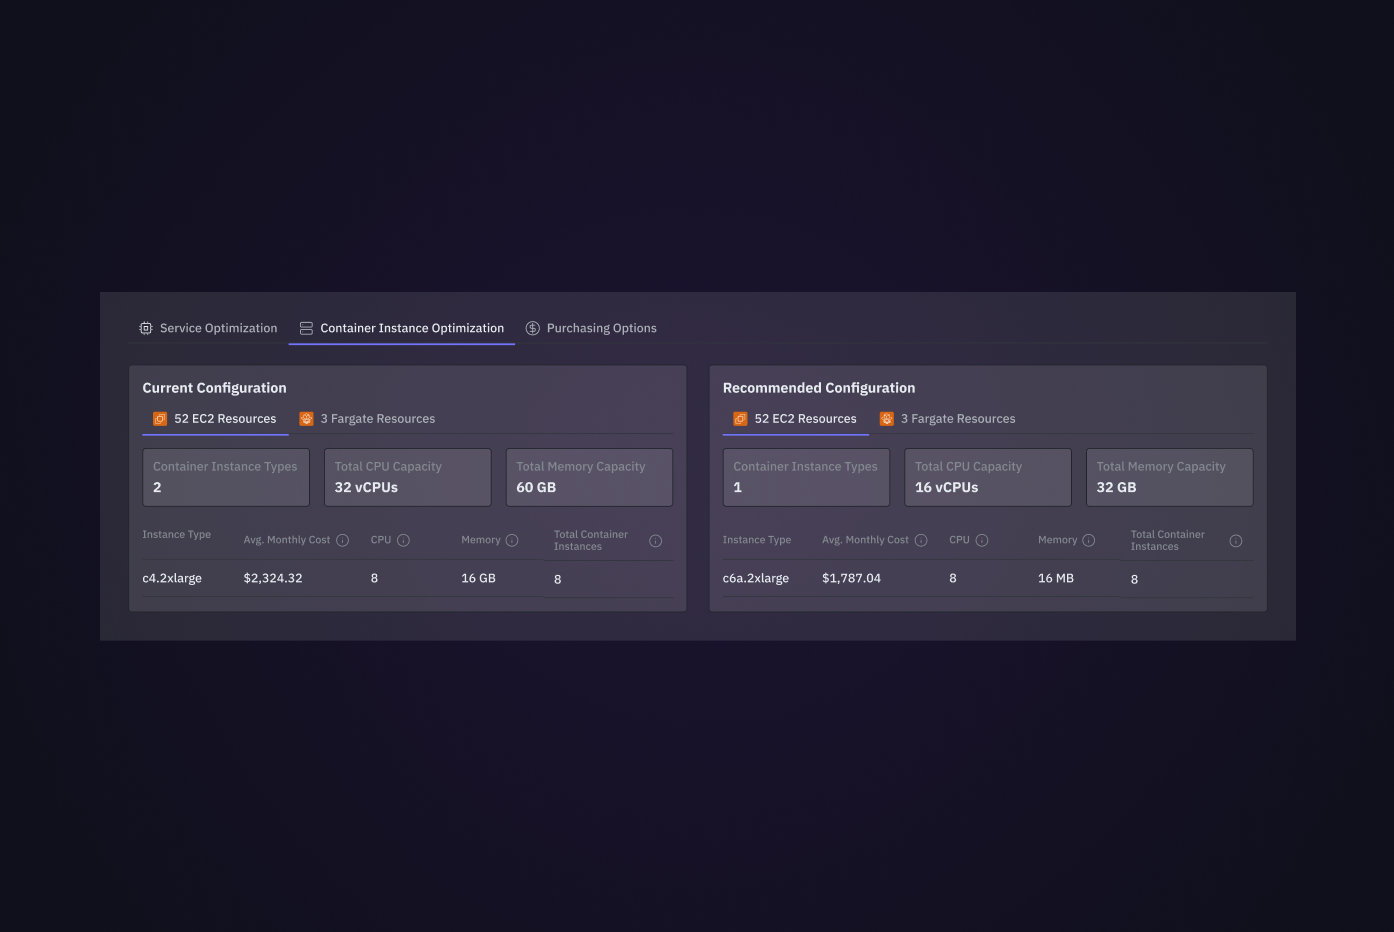This screenshot has width=1394, height=932.
Task: Switch to the Service Optimization tab
Action: click(208, 328)
